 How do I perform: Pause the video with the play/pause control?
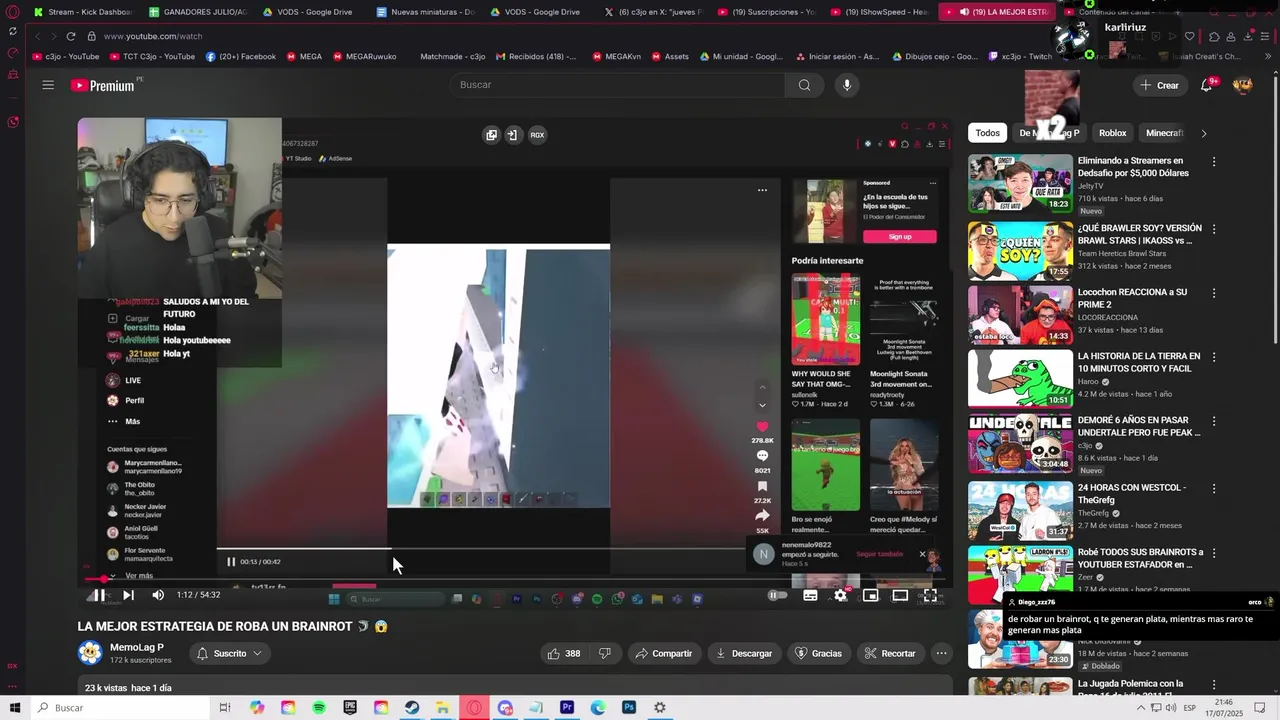[100, 595]
